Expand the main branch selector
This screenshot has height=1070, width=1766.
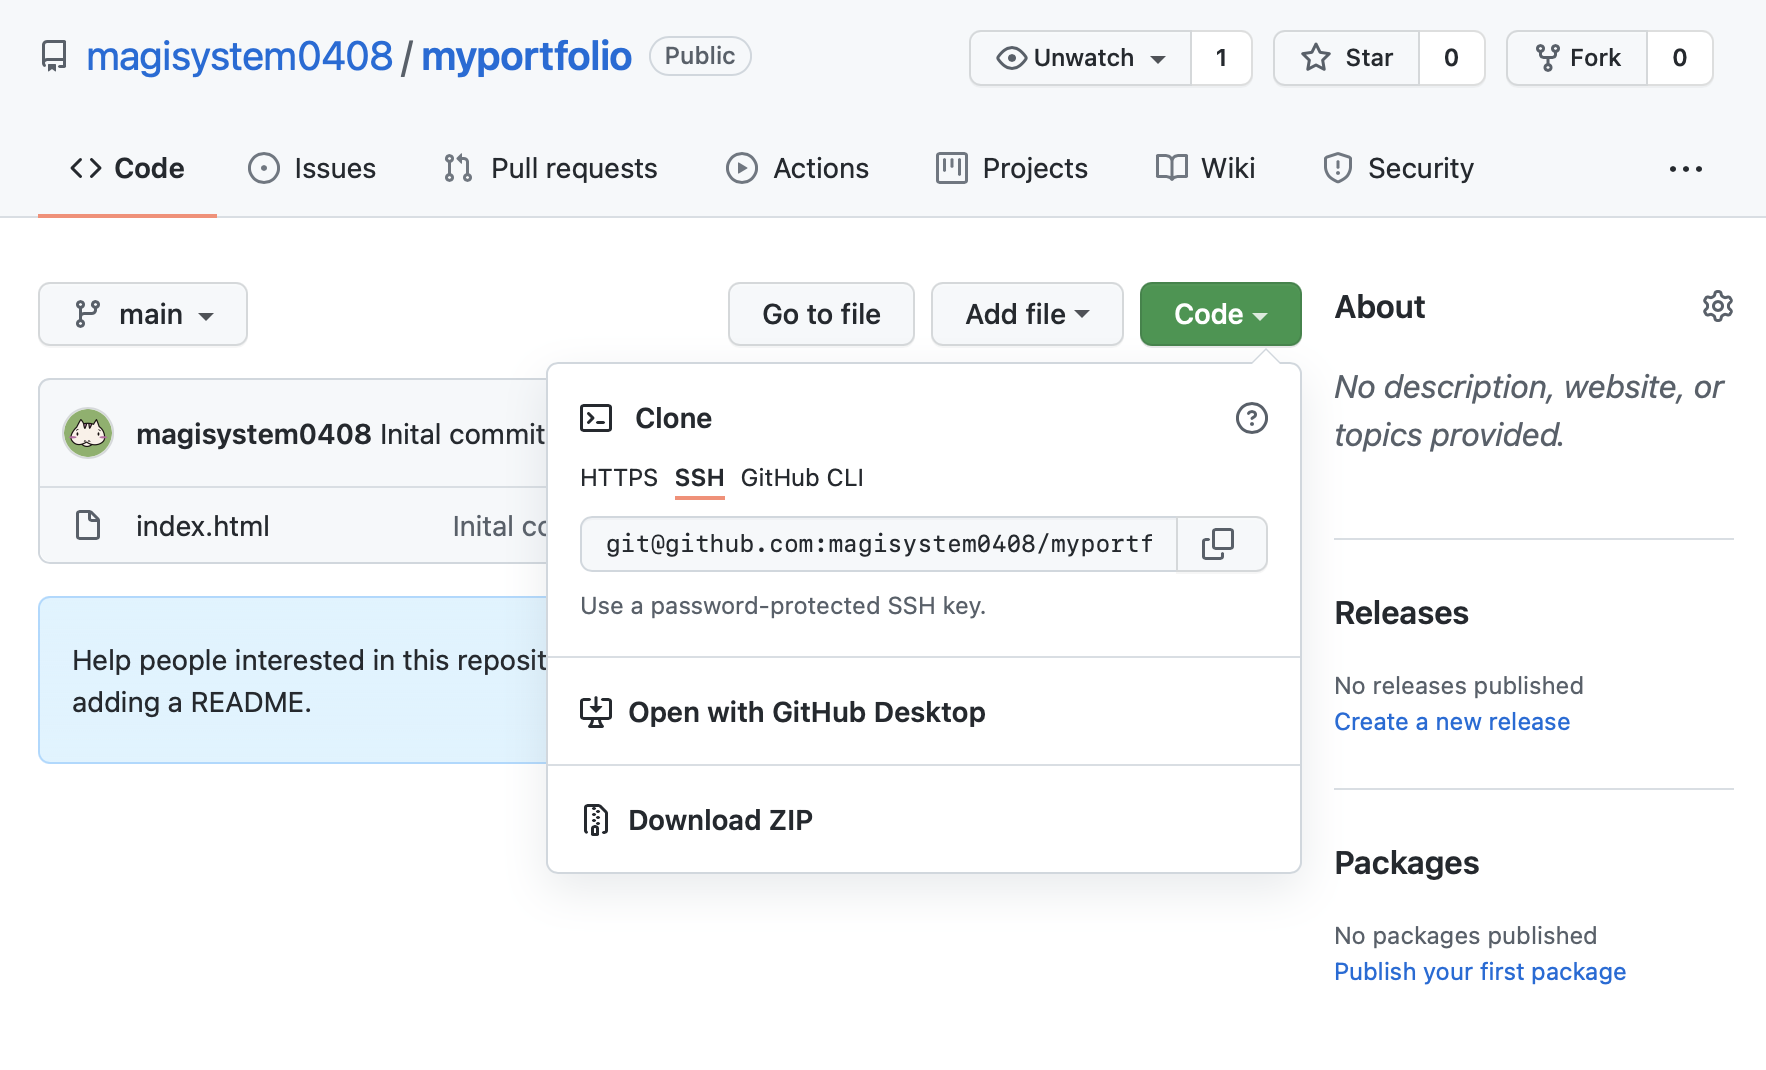(x=143, y=314)
